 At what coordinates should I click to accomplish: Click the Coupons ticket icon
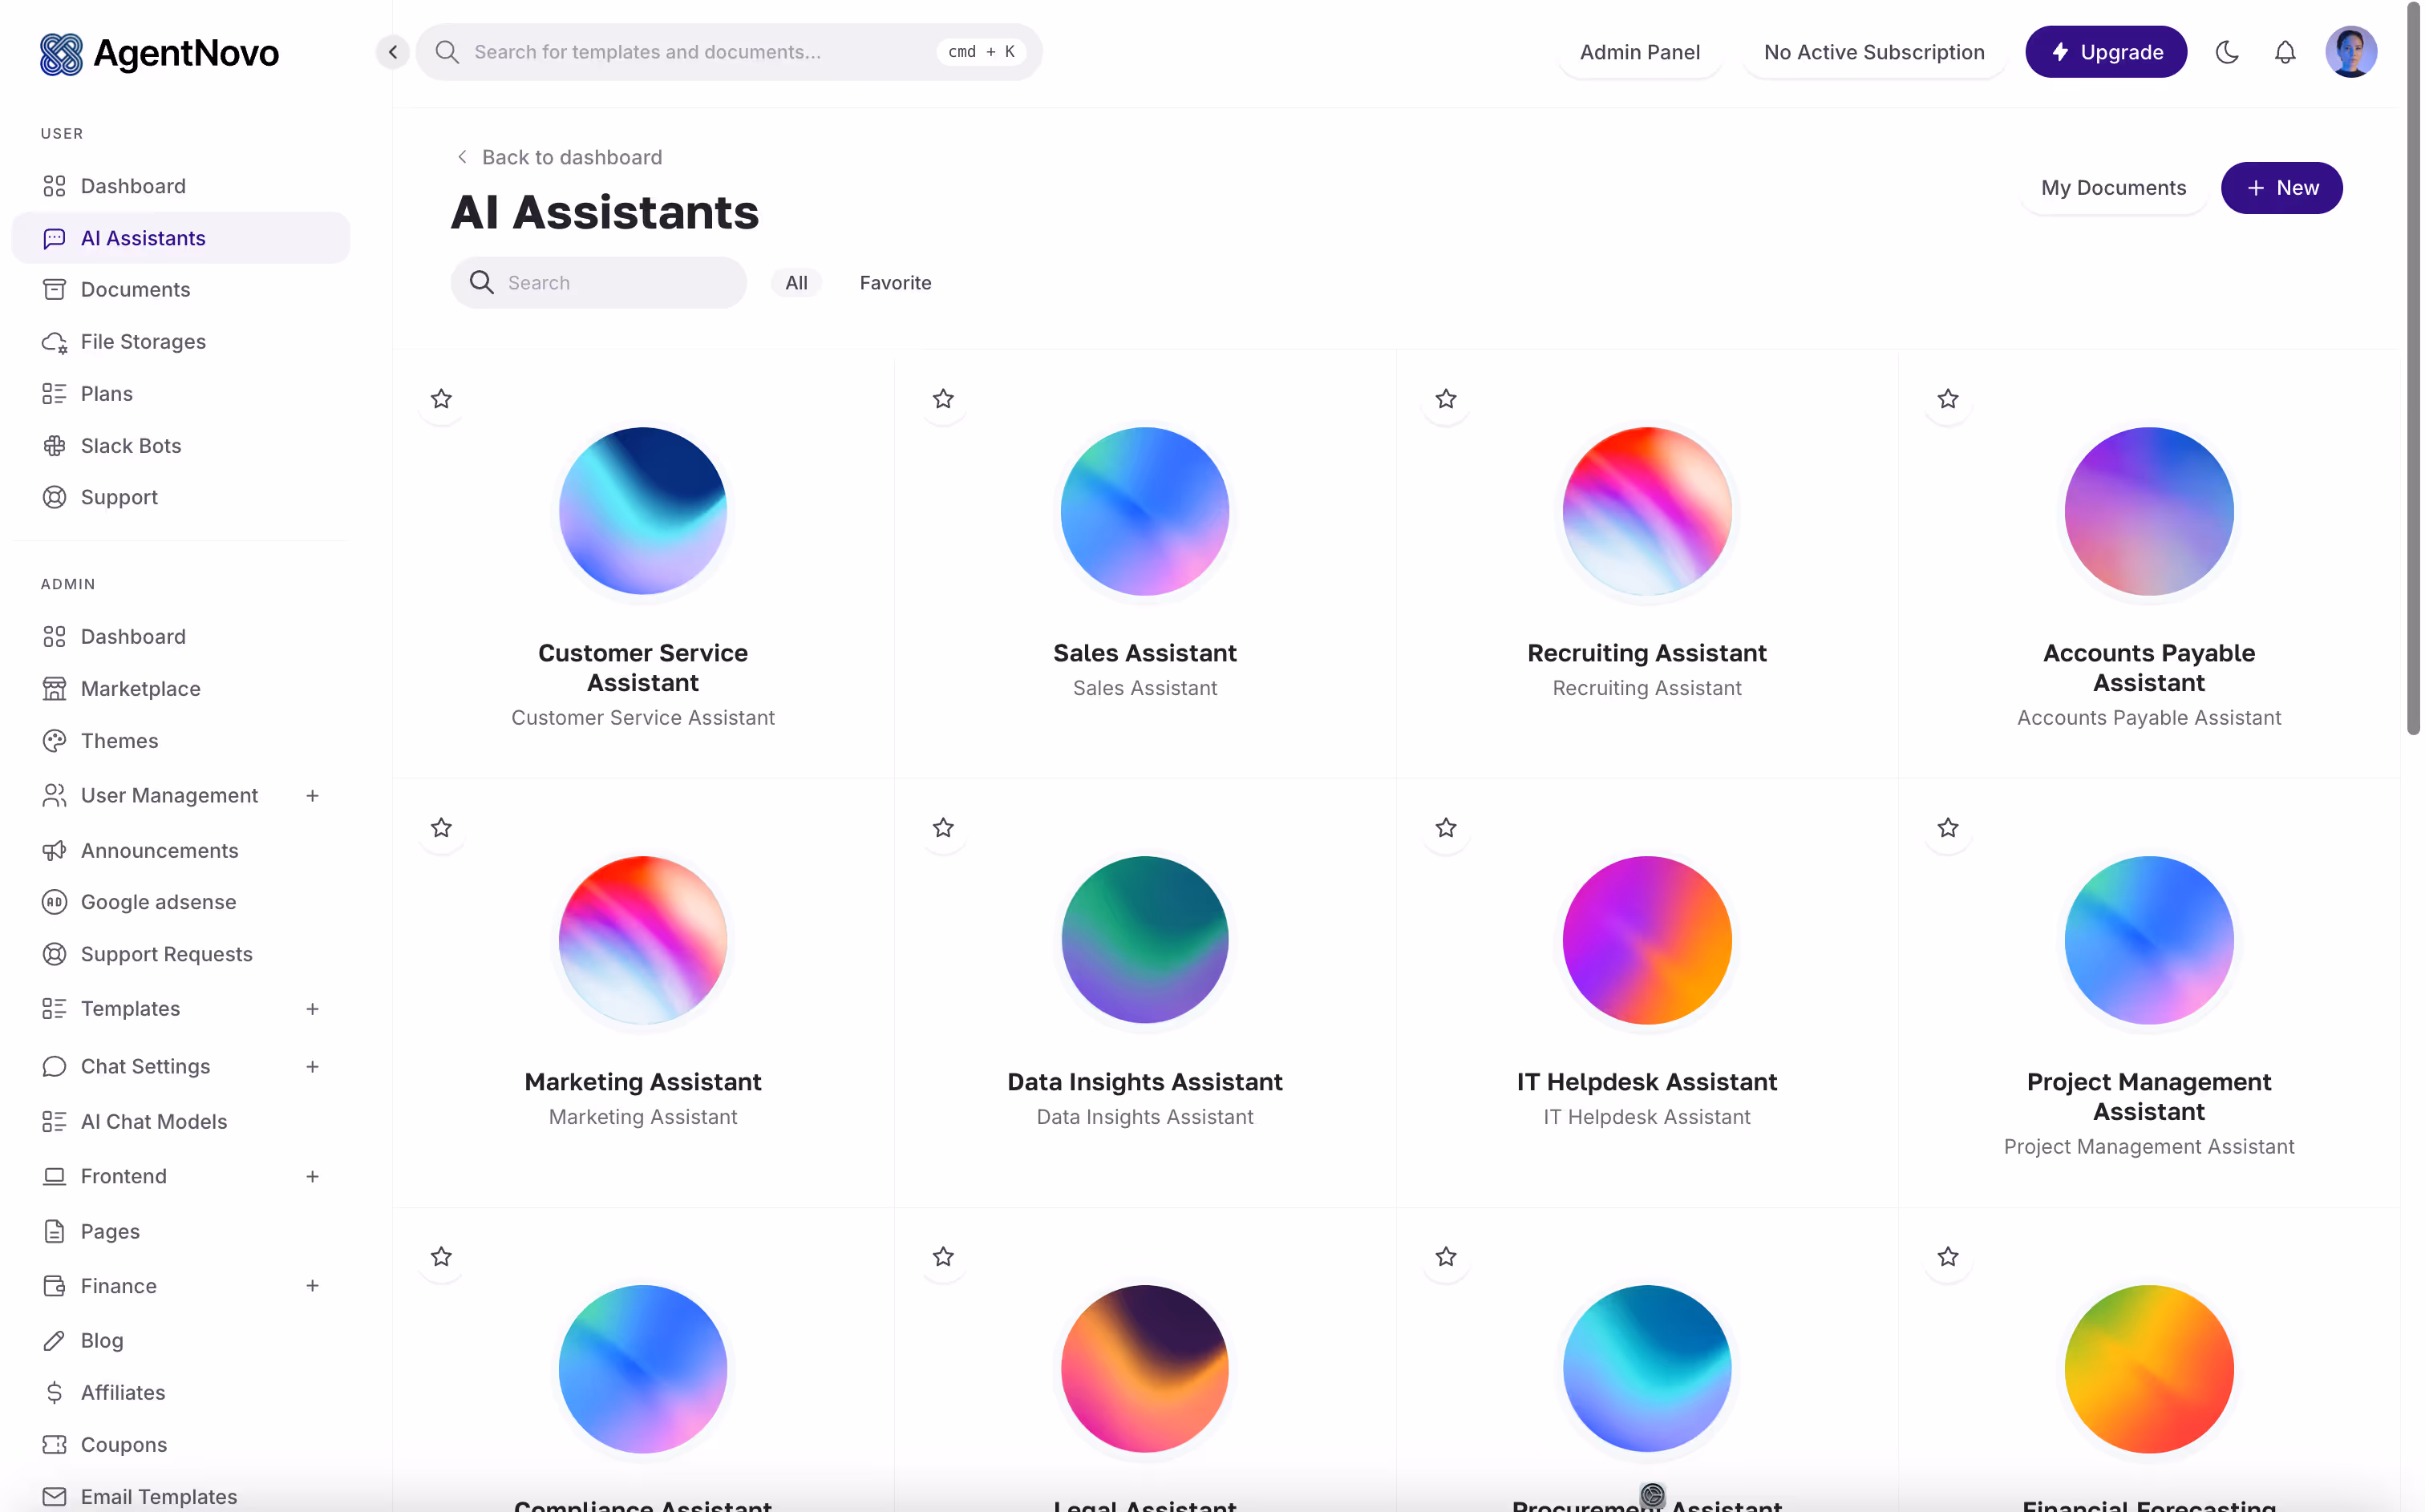tap(54, 1445)
